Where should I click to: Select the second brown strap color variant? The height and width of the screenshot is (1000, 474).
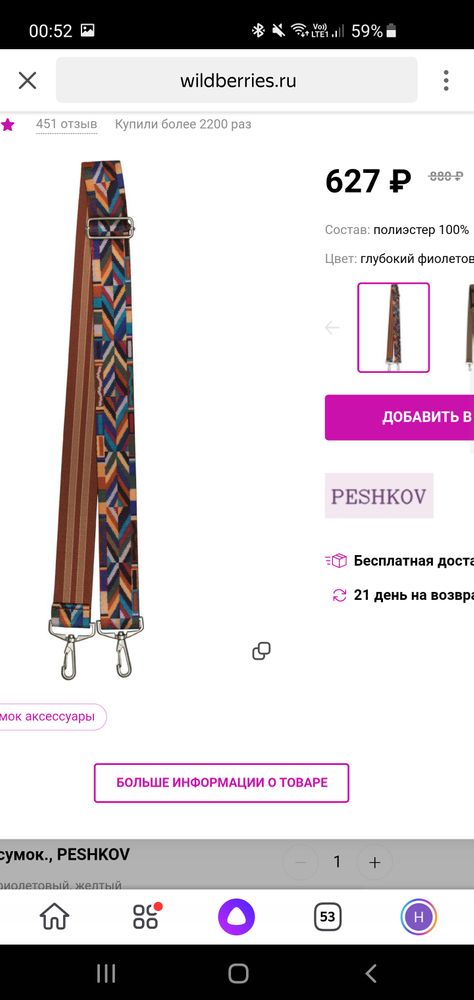tap(470, 328)
